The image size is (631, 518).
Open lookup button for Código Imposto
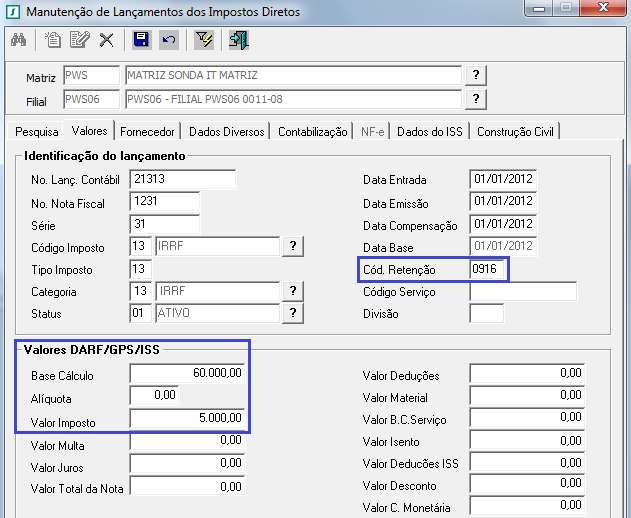(293, 246)
